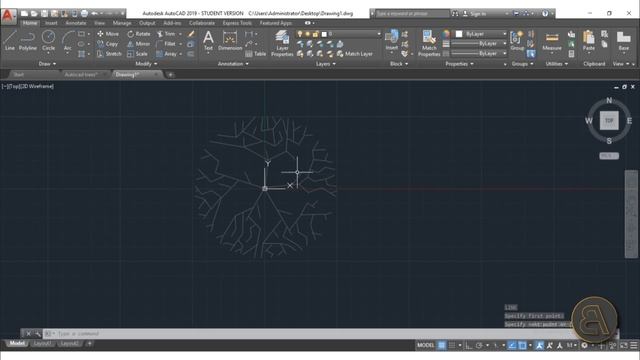The image size is (640, 360).
Task: Click TOP face on ViewCube
Action: (x=609, y=120)
